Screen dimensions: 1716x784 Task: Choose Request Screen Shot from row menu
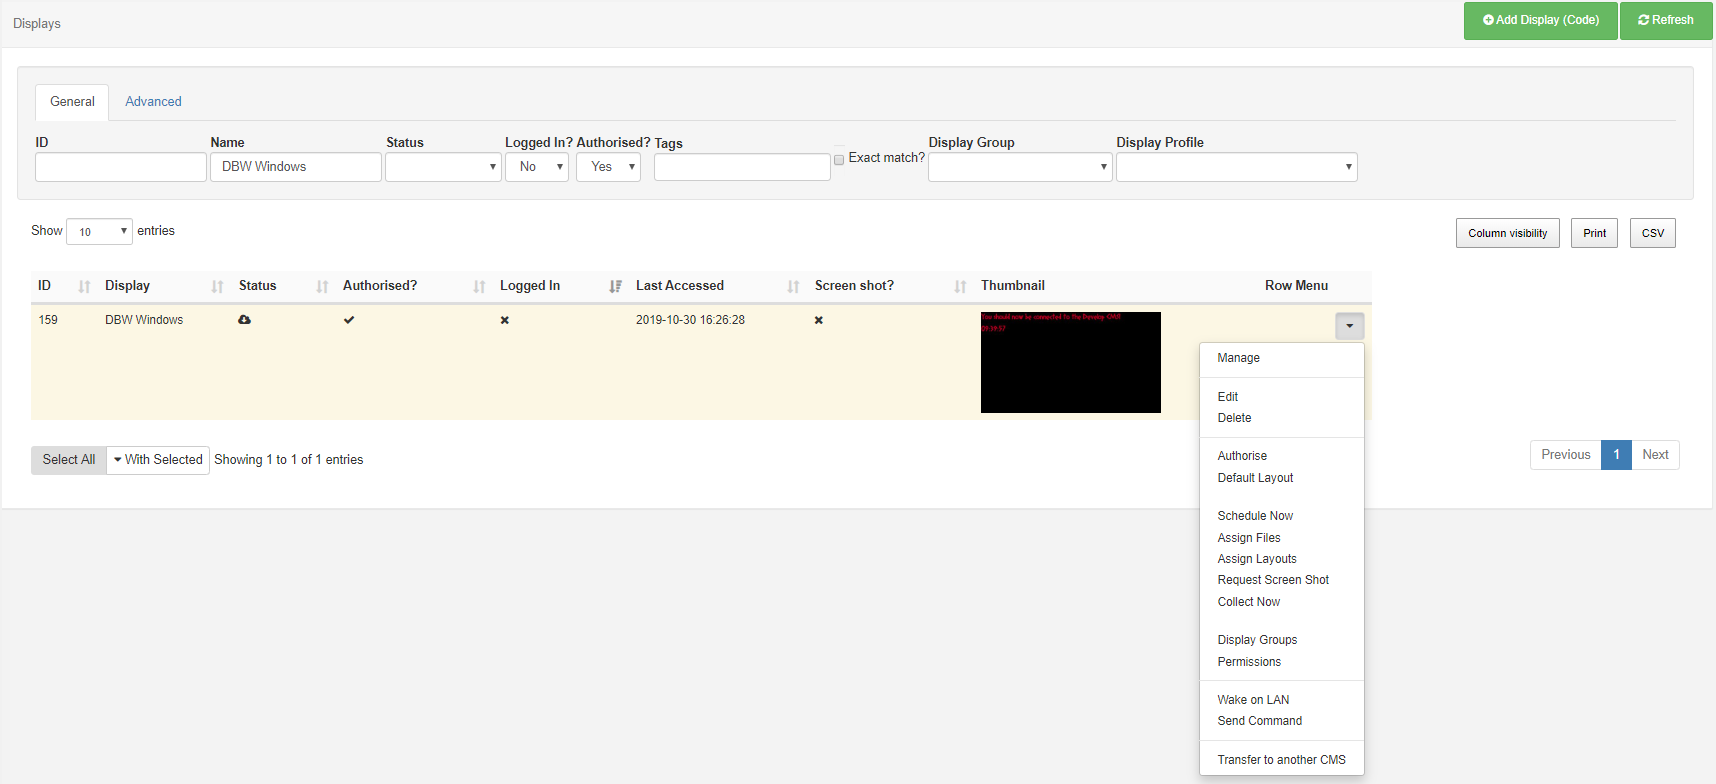click(1273, 580)
